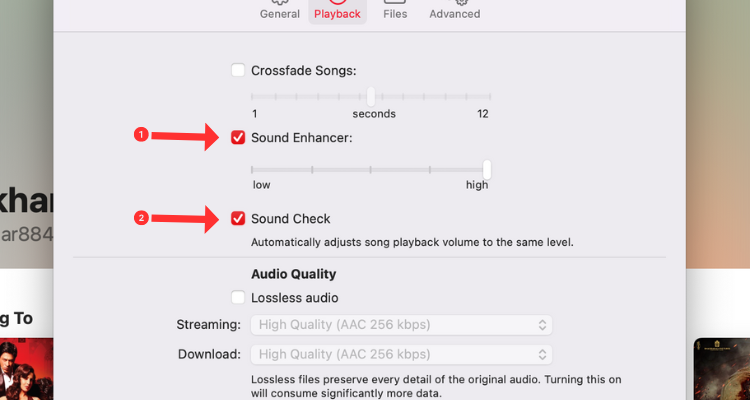Expand the Download quality dropdown
This screenshot has width=750, height=400.
click(400, 354)
